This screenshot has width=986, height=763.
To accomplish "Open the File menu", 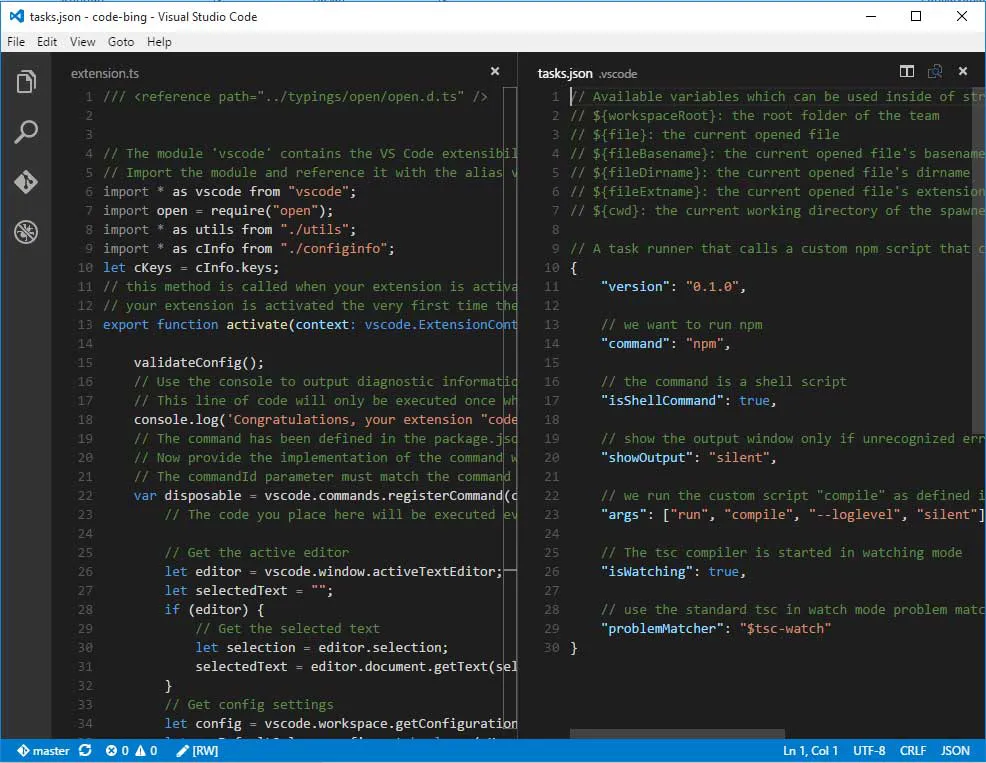I will [16, 42].
